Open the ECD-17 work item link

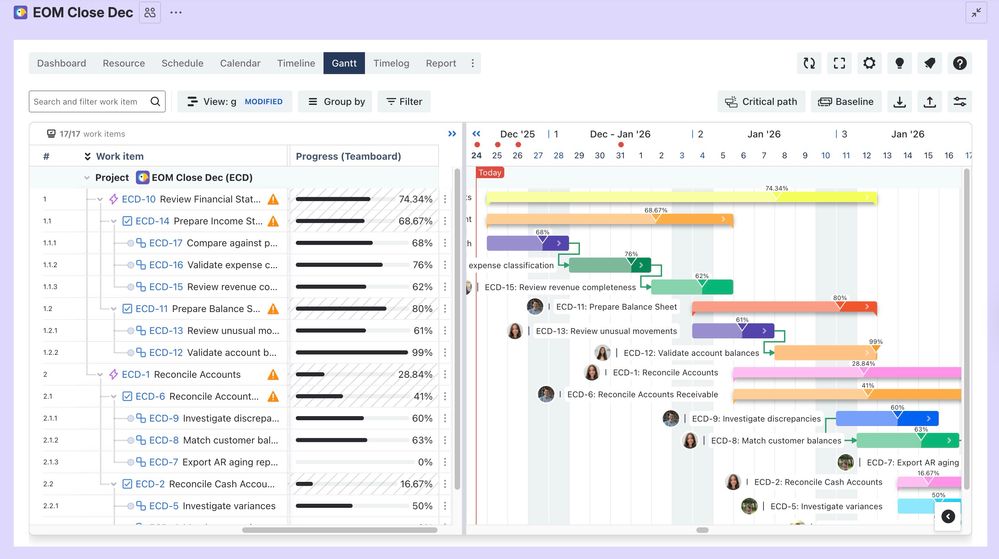(166, 243)
